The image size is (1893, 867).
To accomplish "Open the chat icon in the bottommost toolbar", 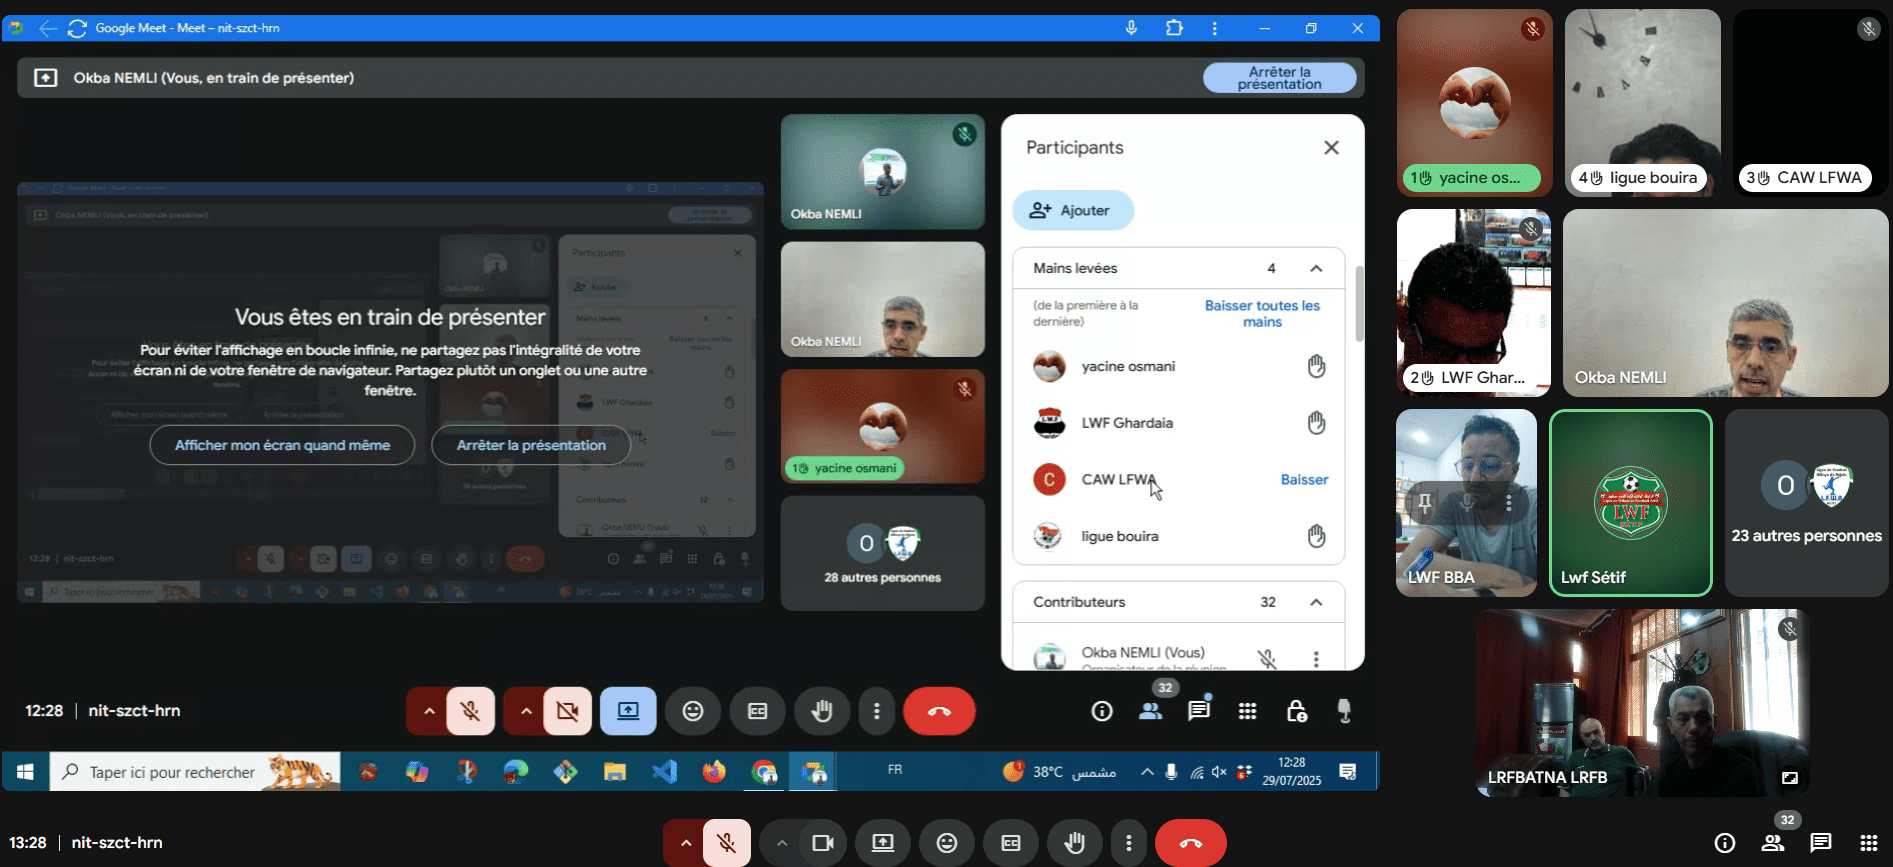I will tap(1820, 843).
